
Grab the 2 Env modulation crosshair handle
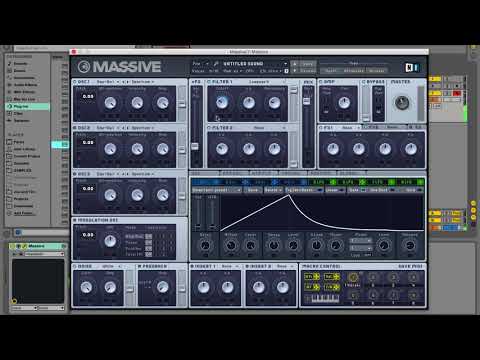[245, 182]
